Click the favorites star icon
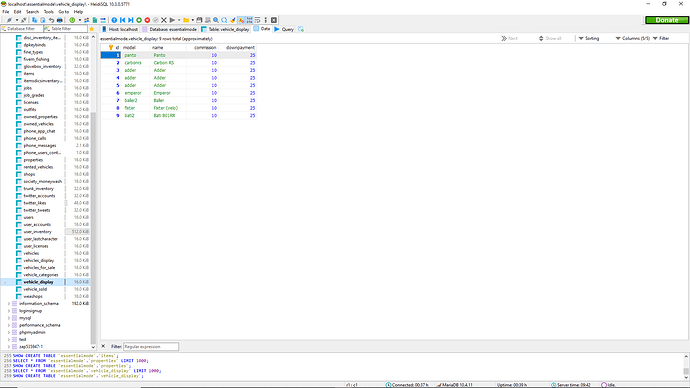 [92, 29]
